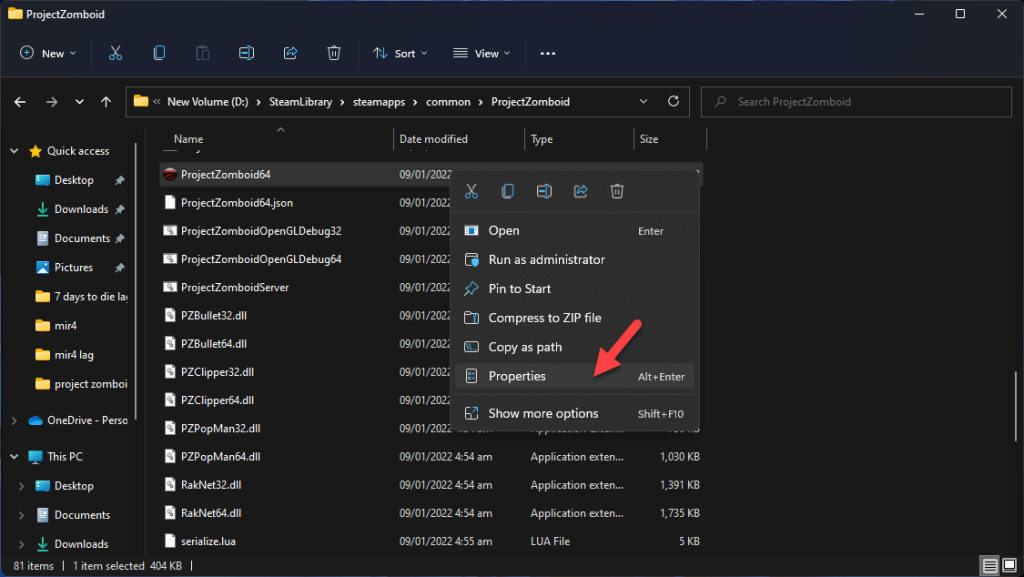This screenshot has width=1024, height=577.
Task: Click steamapps in the address path
Action: pyautogui.click(x=379, y=102)
